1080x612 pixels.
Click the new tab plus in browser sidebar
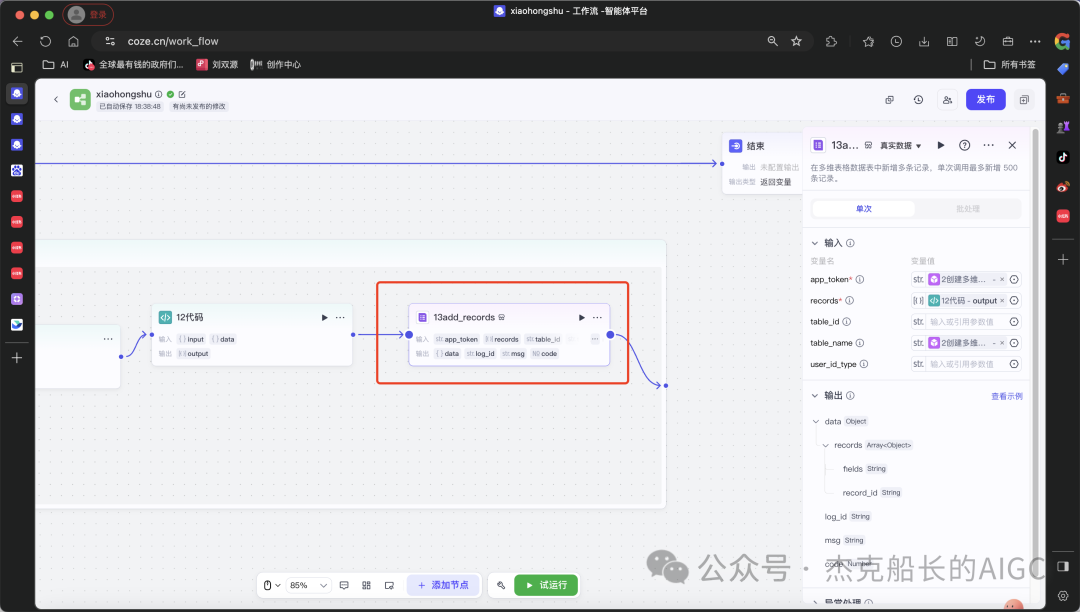click(17, 358)
